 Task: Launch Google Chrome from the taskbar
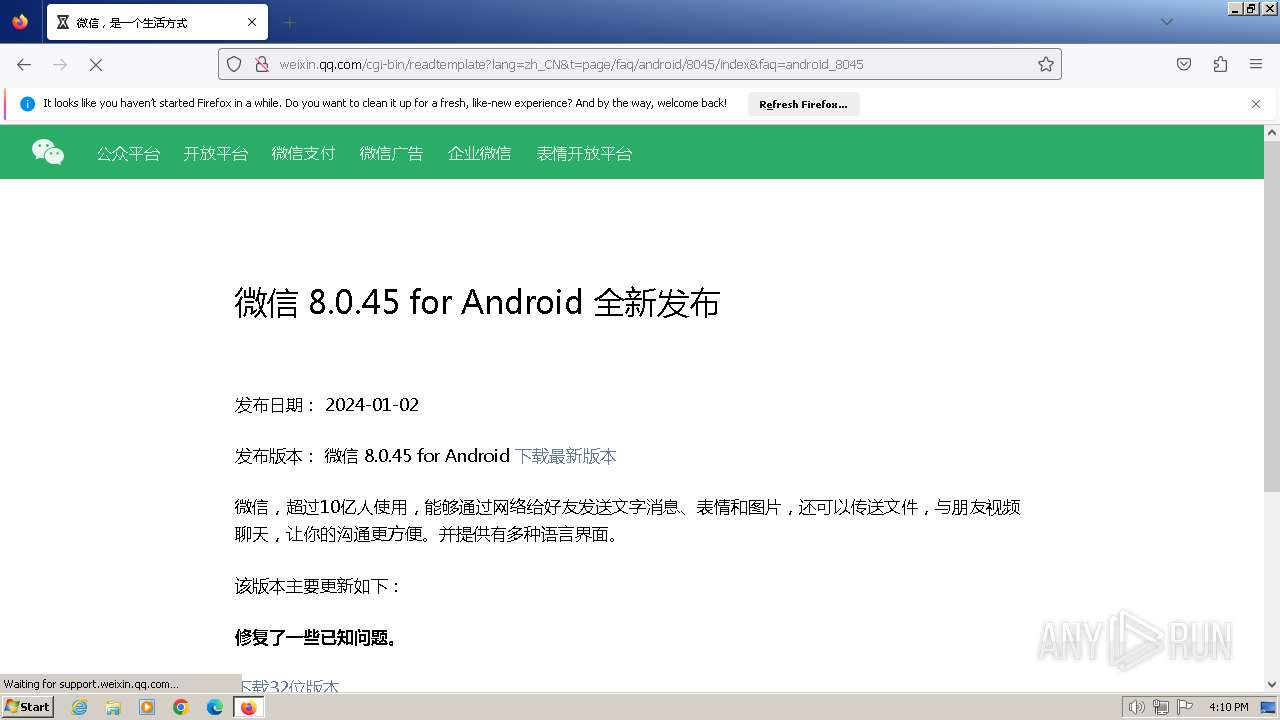click(x=181, y=707)
